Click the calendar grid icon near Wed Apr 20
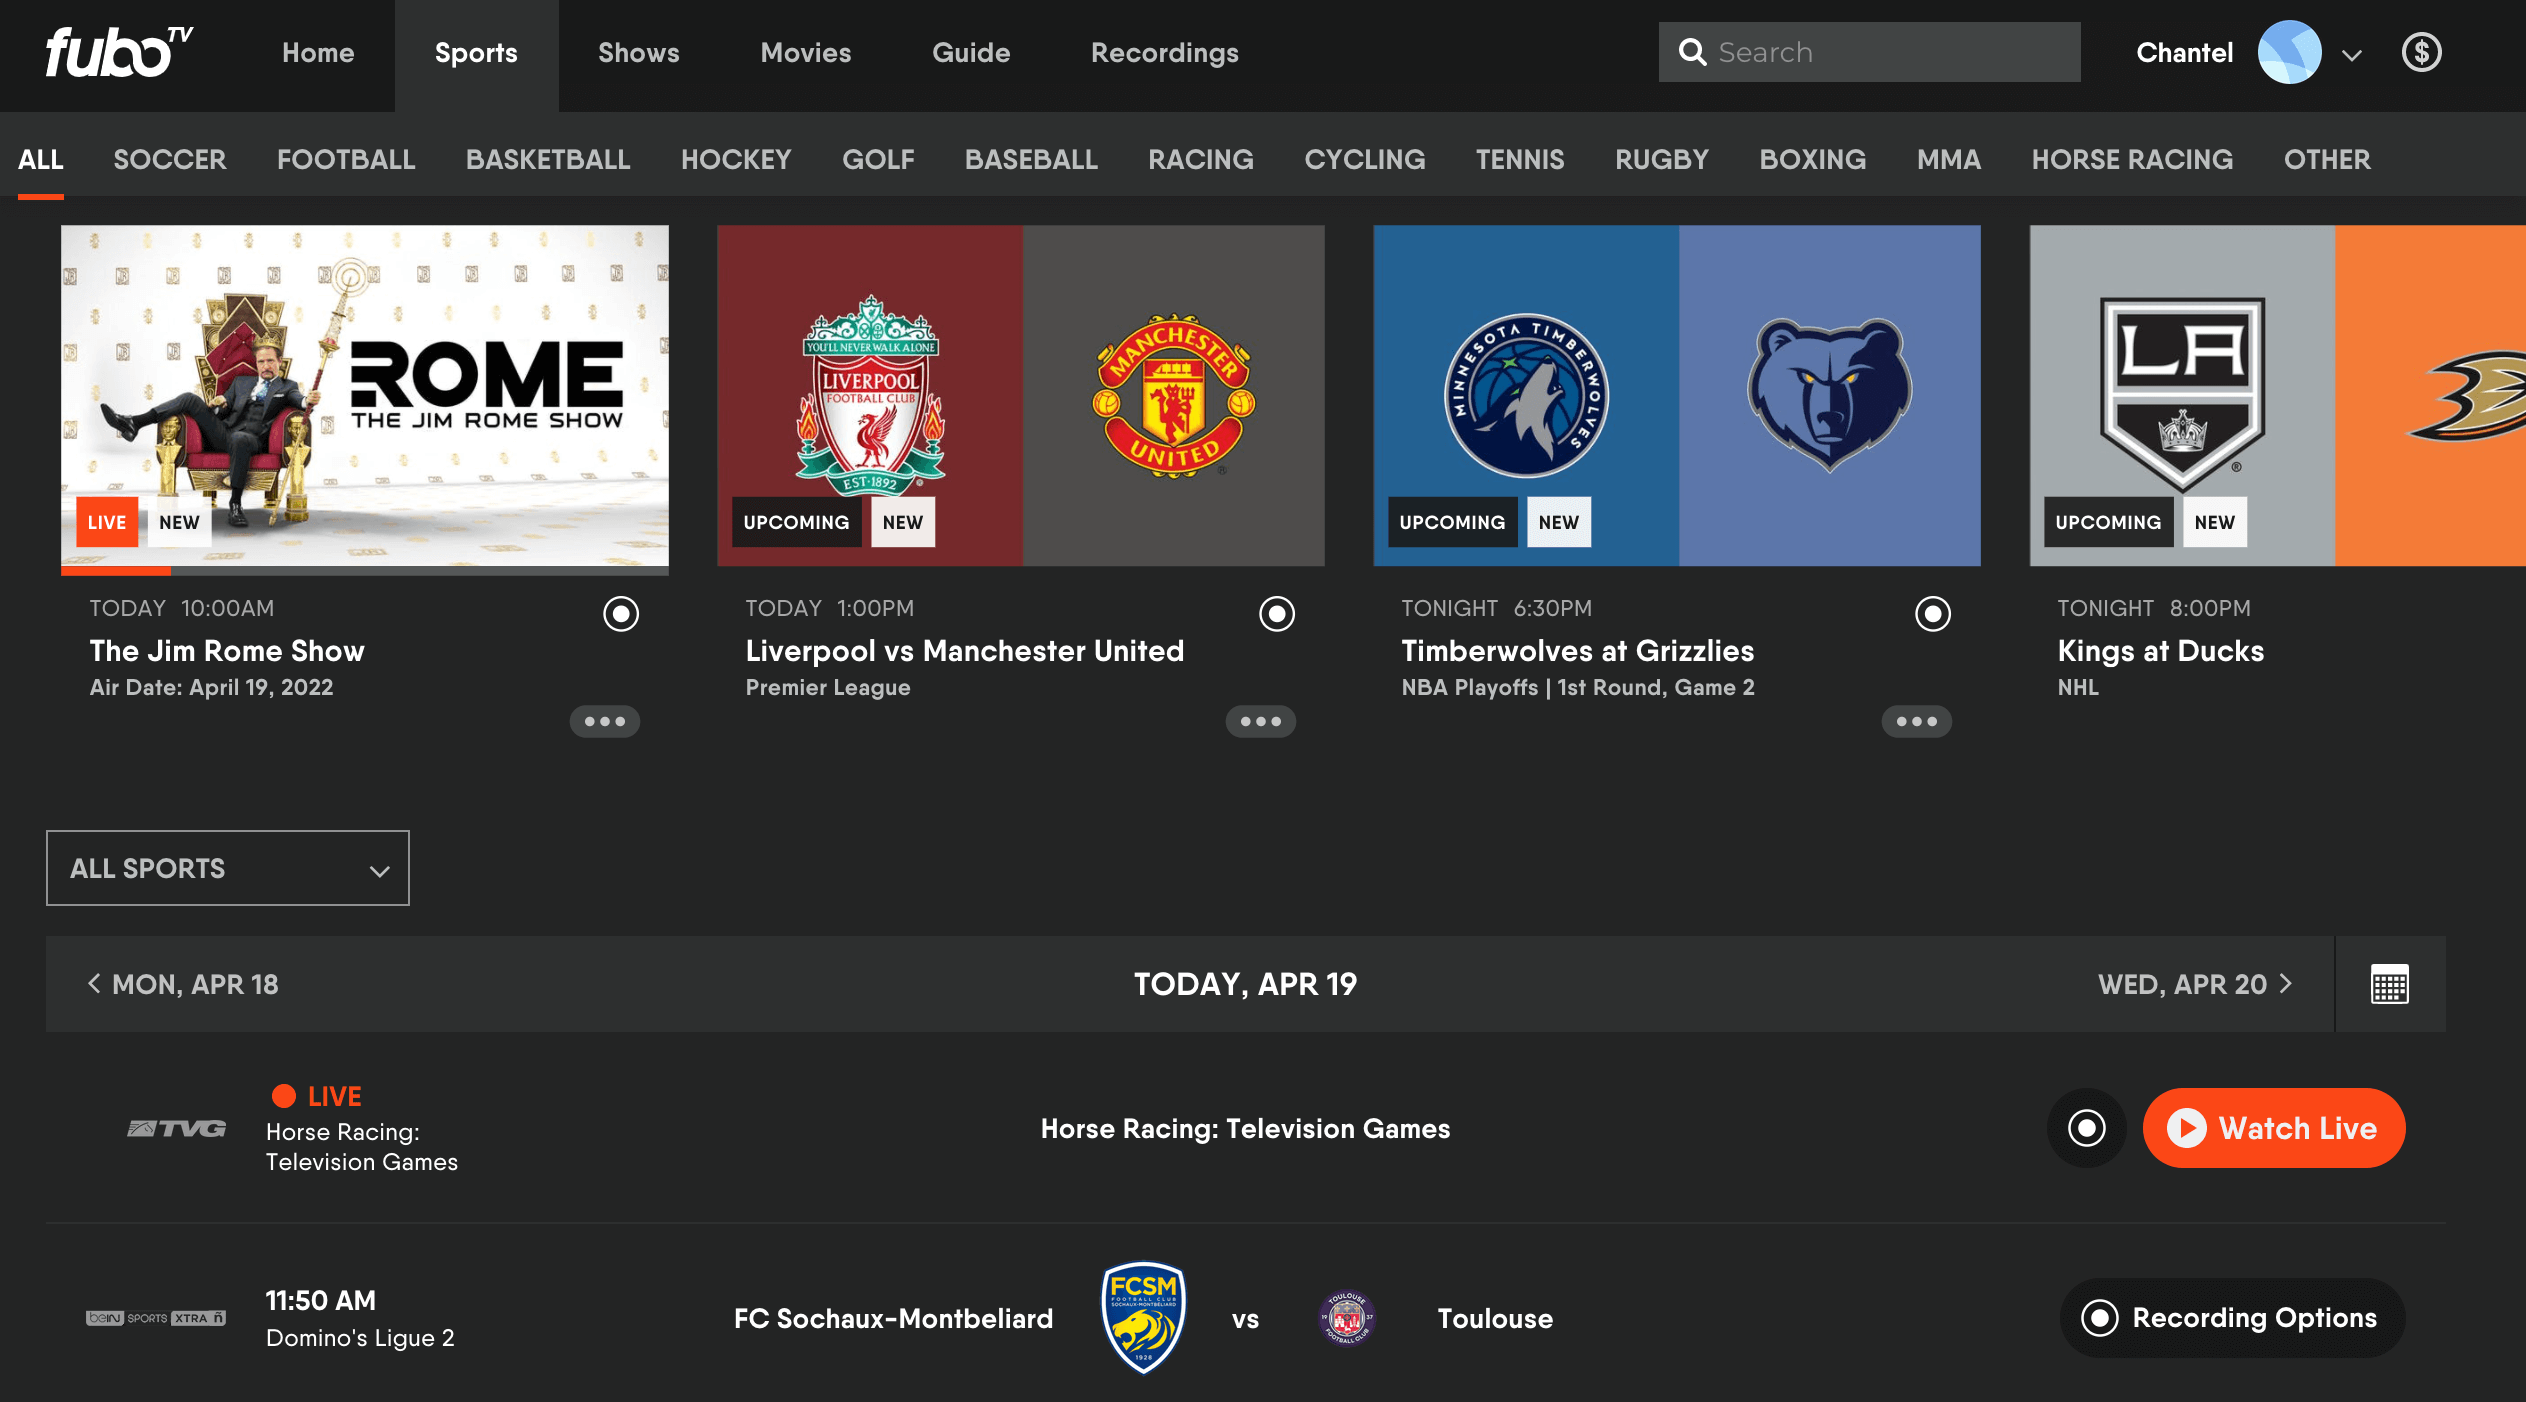This screenshot has width=2526, height=1402. coord(2390,984)
